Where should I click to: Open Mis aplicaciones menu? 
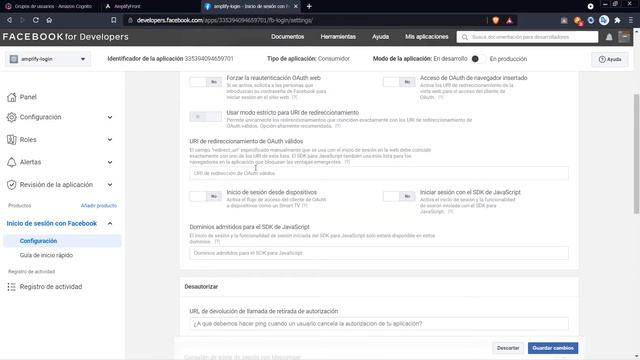click(x=427, y=37)
